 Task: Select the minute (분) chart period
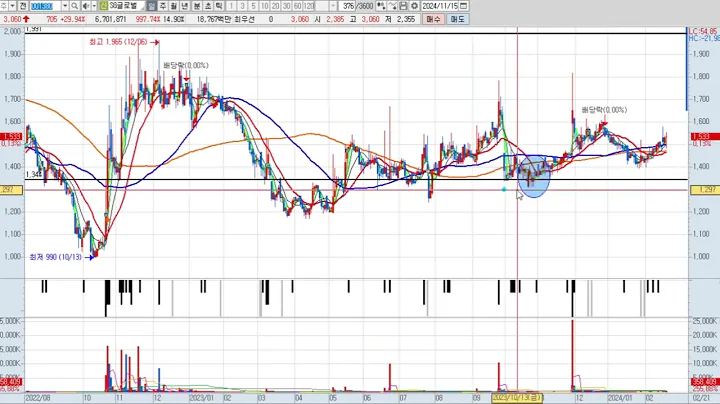pos(197,6)
